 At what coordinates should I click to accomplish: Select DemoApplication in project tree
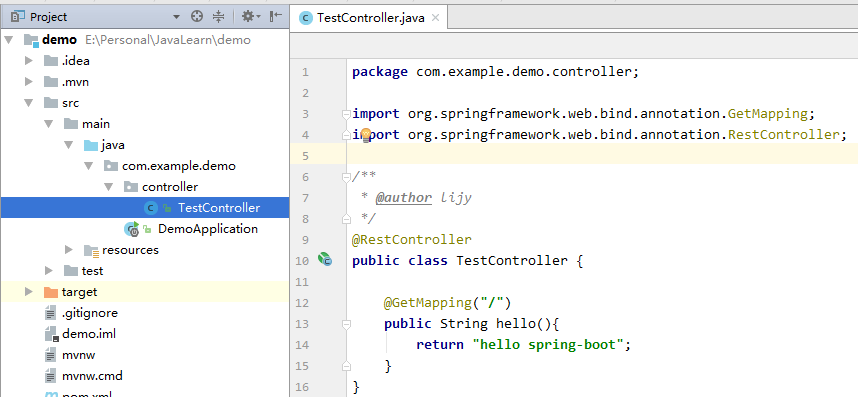click(x=144, y=229)
